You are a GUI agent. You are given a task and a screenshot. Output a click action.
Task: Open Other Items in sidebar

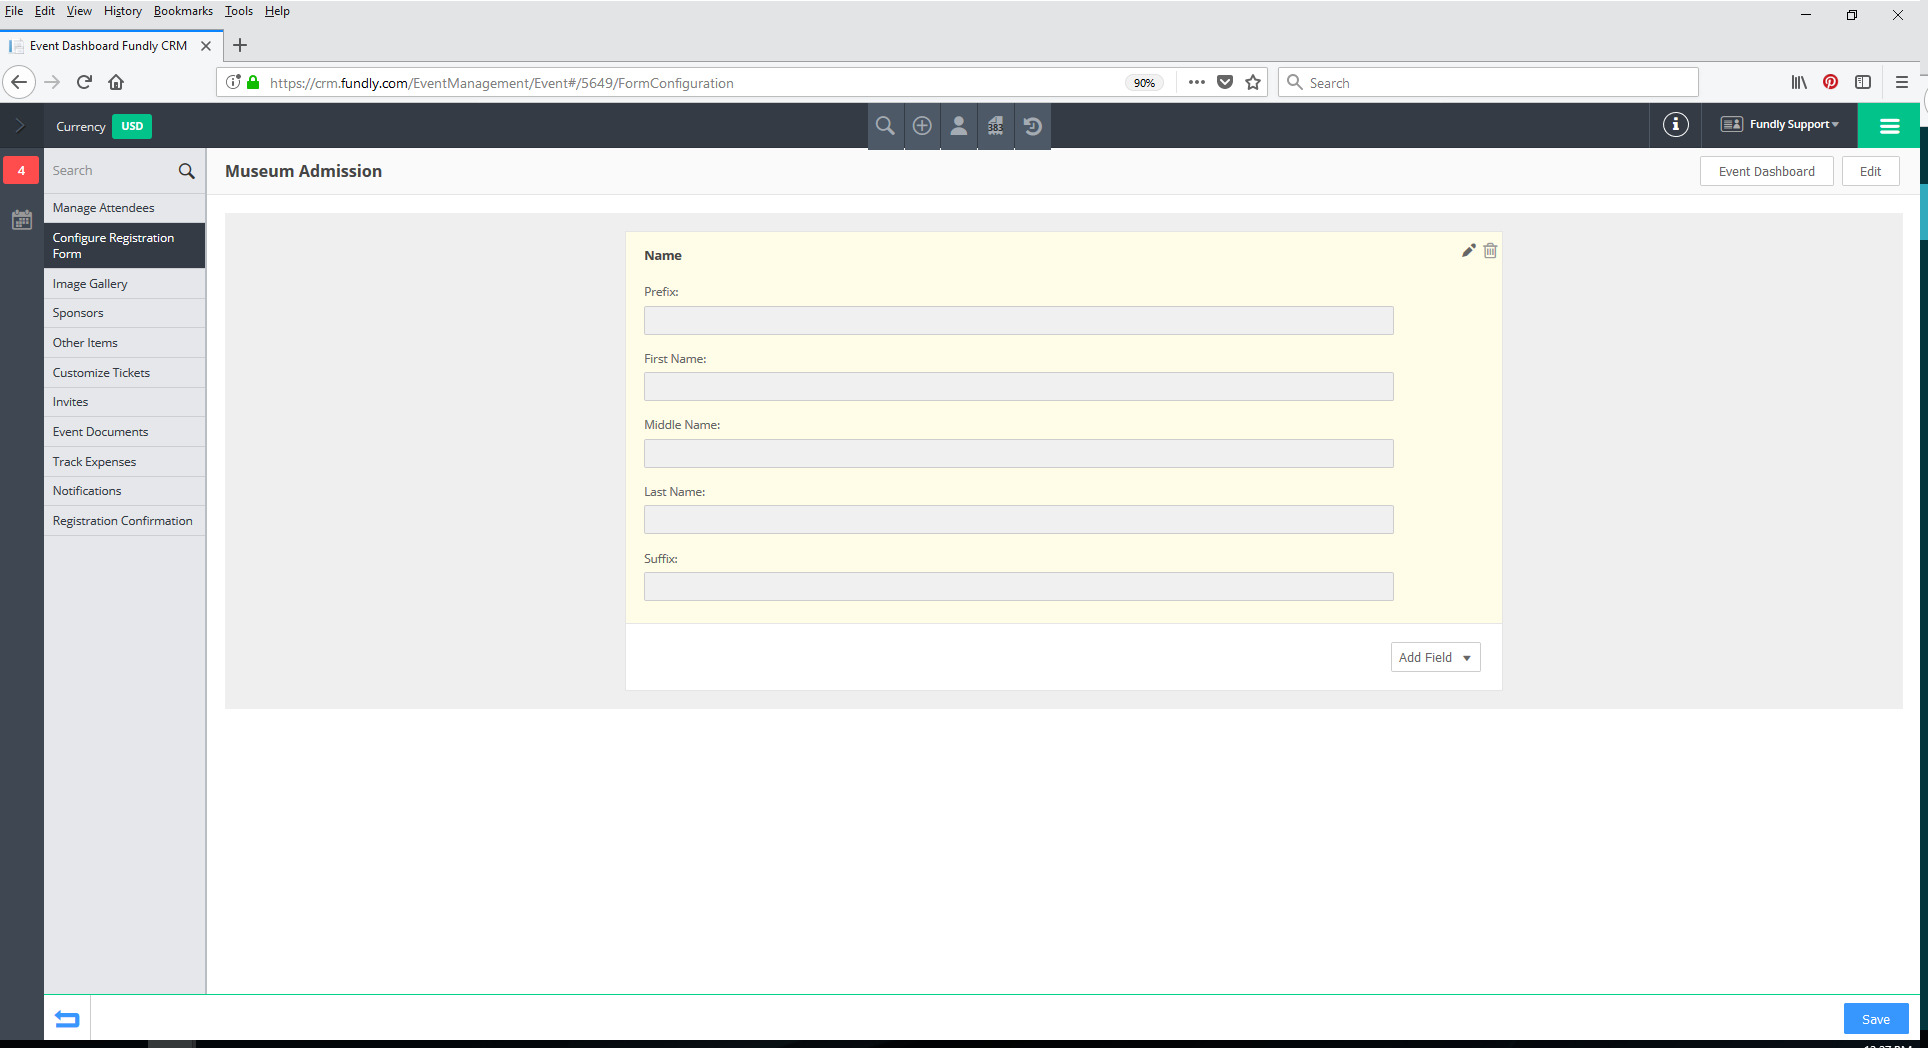coord(124,343)
